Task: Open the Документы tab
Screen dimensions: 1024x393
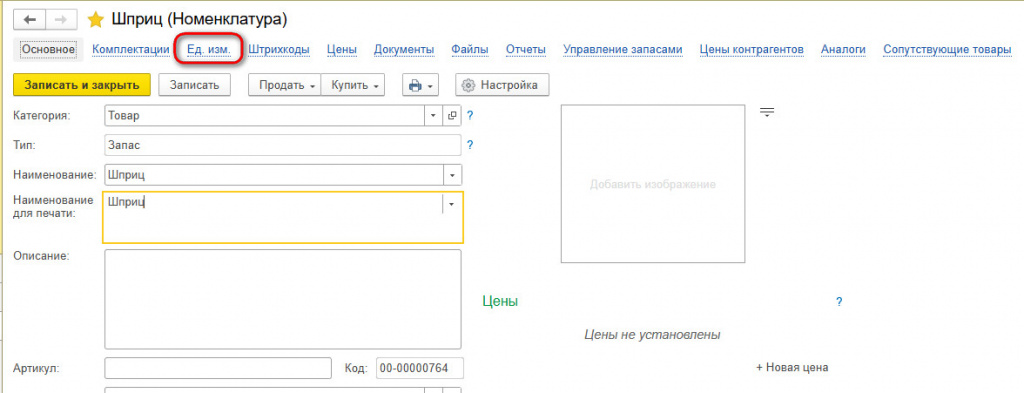Action: pyautogui.click(x=404, y=49)
